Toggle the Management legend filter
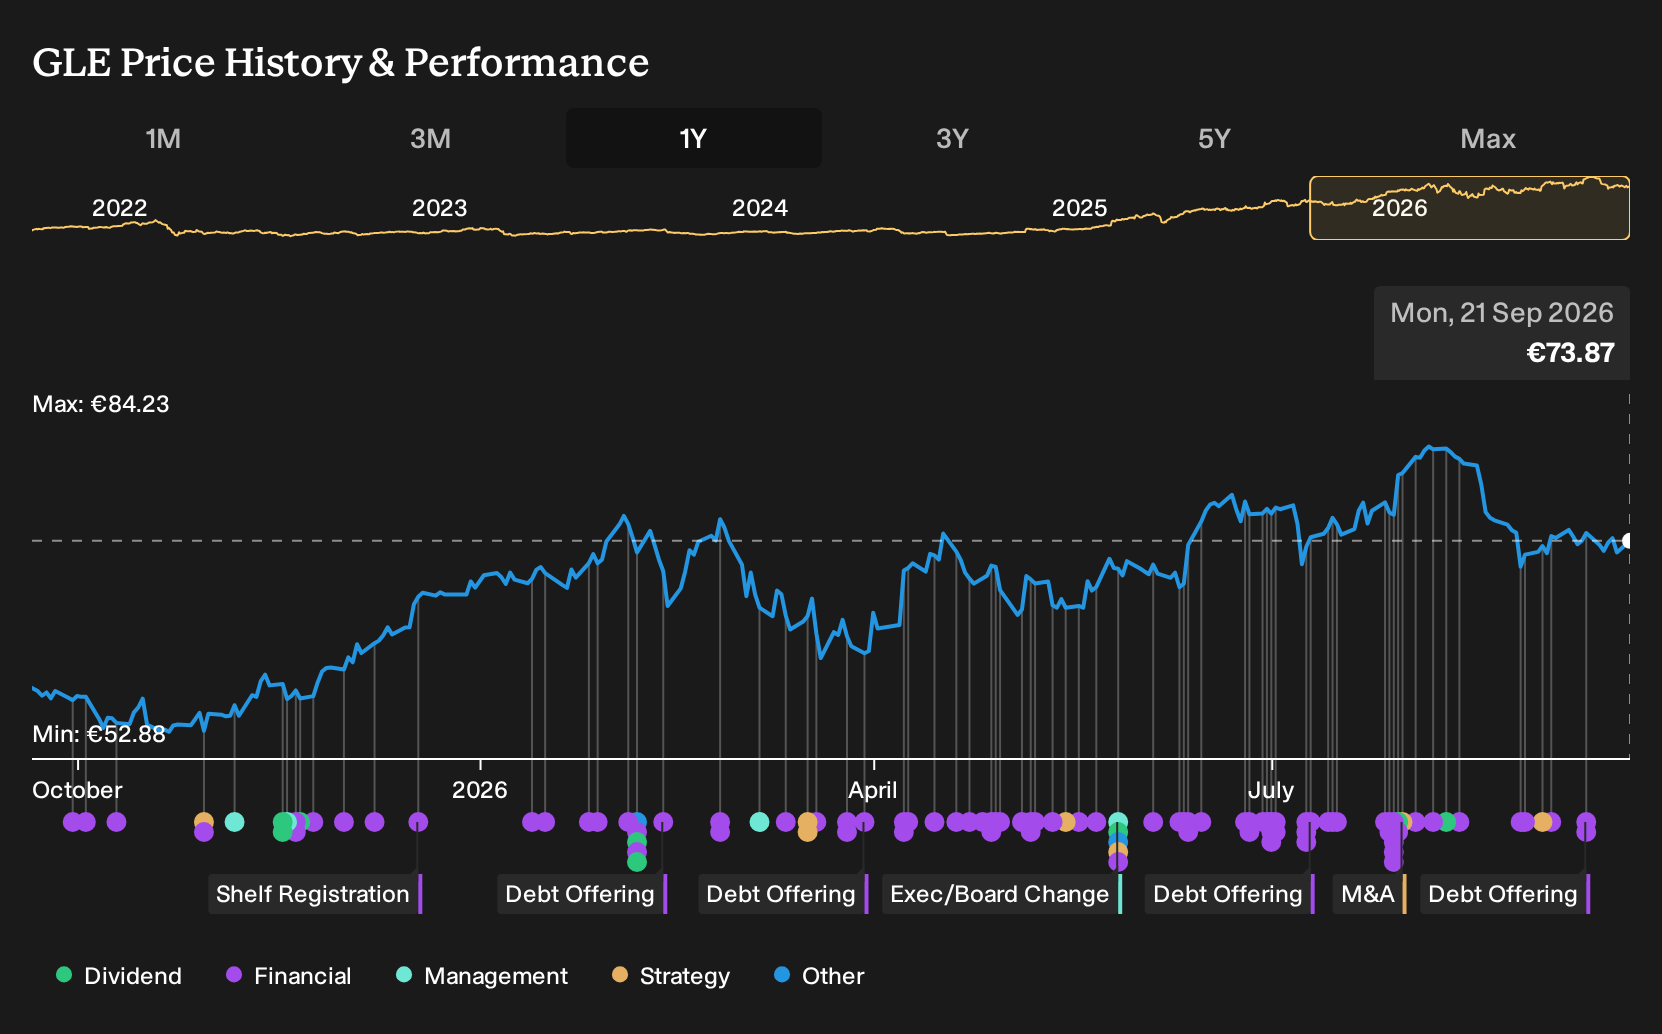The height and width of the screenshot is (1034, 1662). point(482,976)
